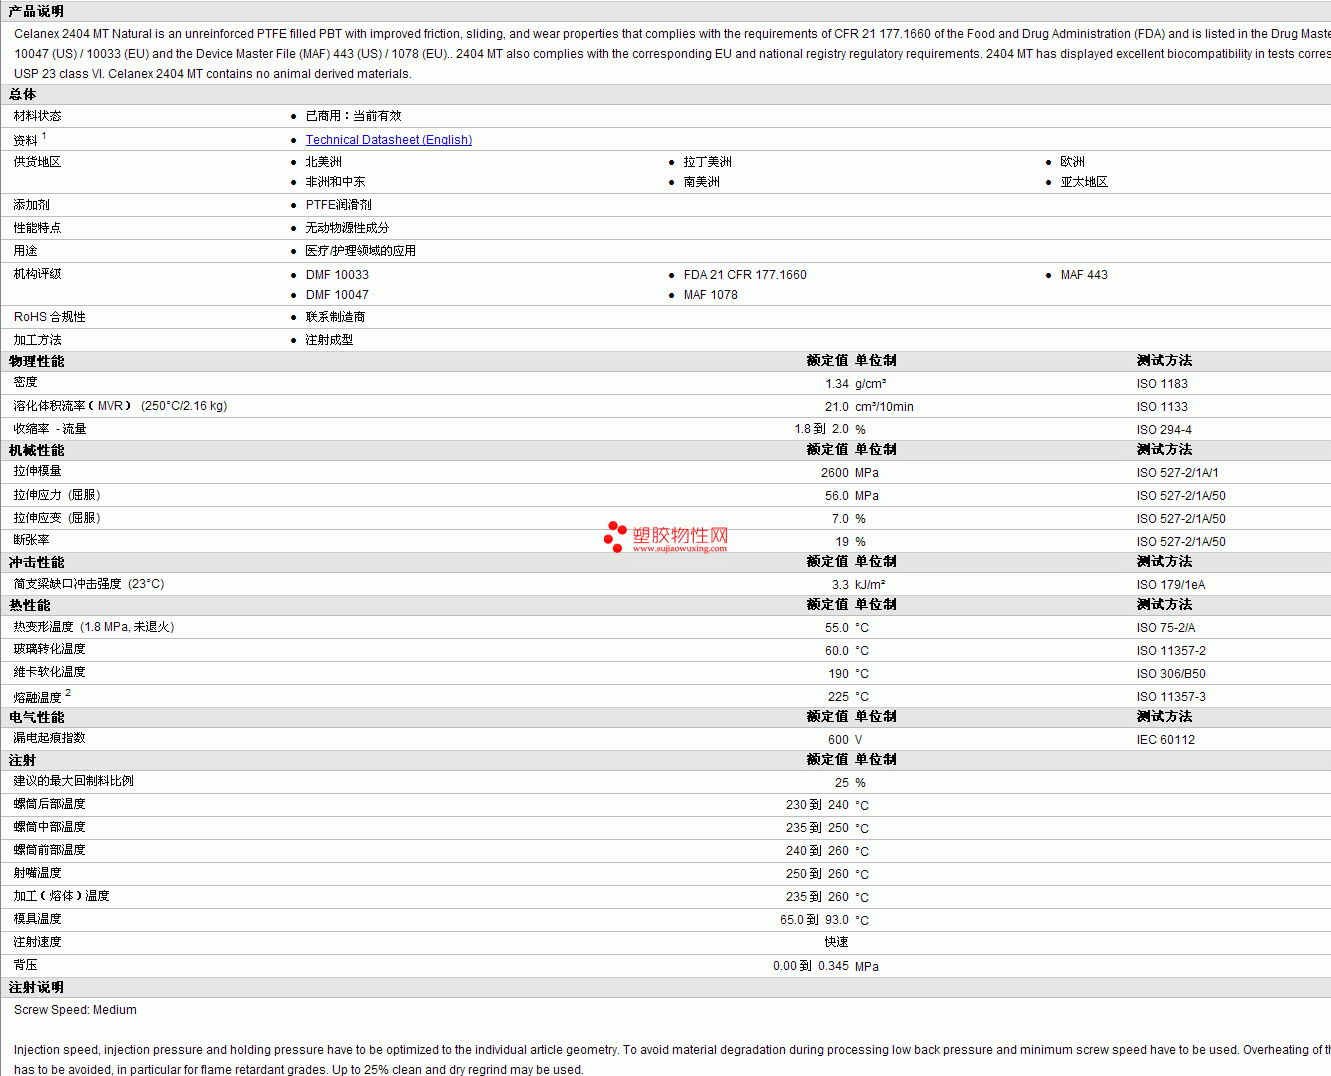The width and height of the screenshot is (1331, 1076).
Task: Click the 漏电起痕指数 row label
Action: point(50,738)
